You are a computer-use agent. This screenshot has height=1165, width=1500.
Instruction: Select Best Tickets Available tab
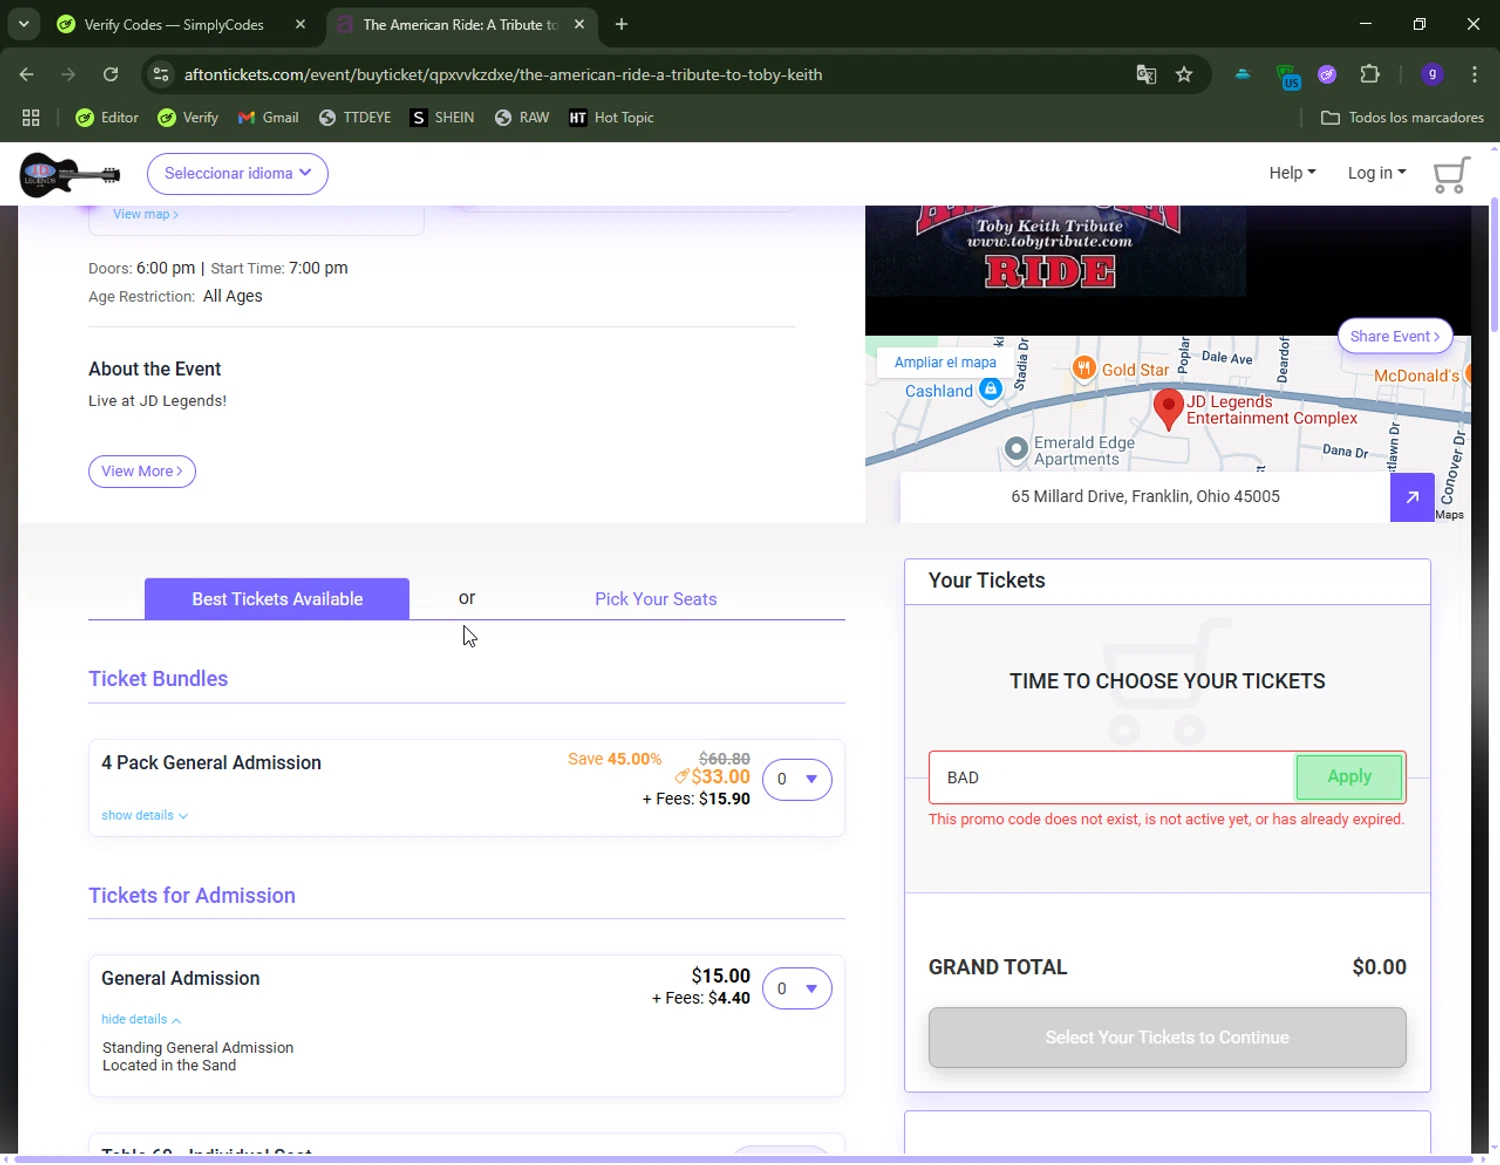pos(277,599)
